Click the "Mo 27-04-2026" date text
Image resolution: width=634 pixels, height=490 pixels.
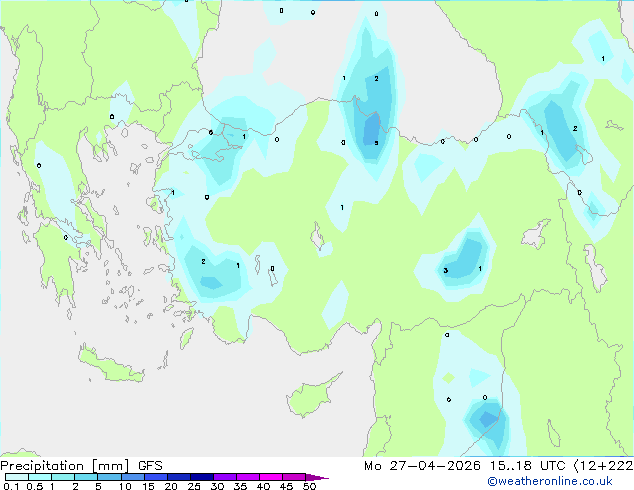422,466
